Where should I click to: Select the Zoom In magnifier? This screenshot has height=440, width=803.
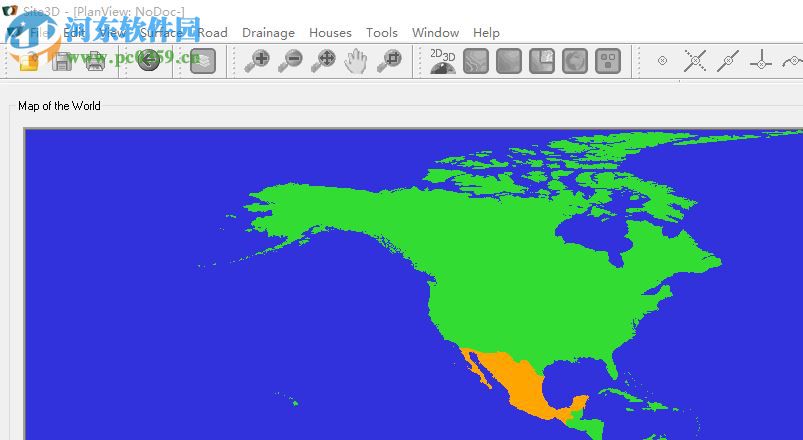coord(257,61)
